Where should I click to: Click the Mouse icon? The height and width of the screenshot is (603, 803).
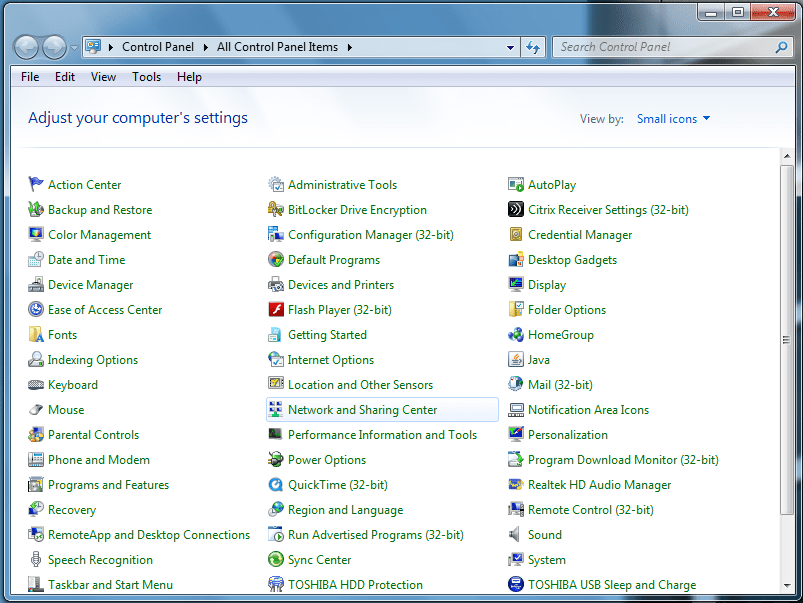pos(36,409)
